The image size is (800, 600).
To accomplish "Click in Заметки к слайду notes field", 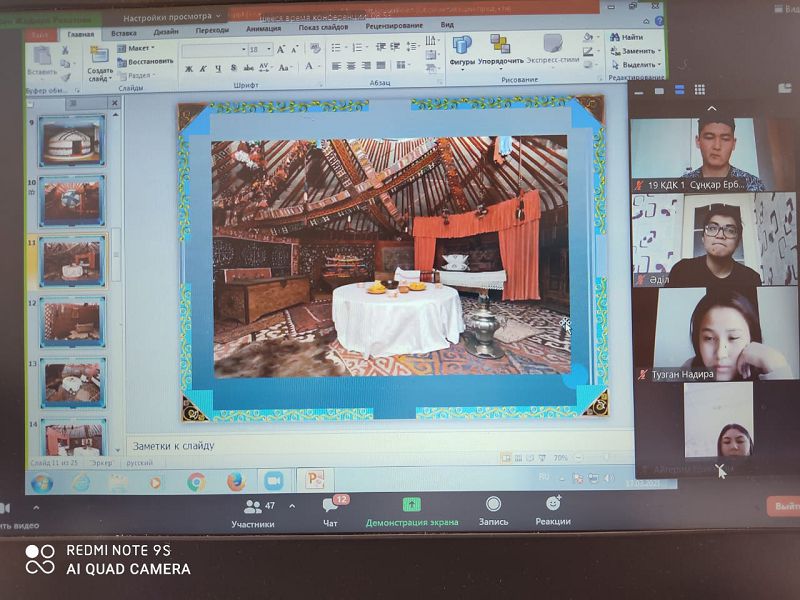I will pos(378,446).
